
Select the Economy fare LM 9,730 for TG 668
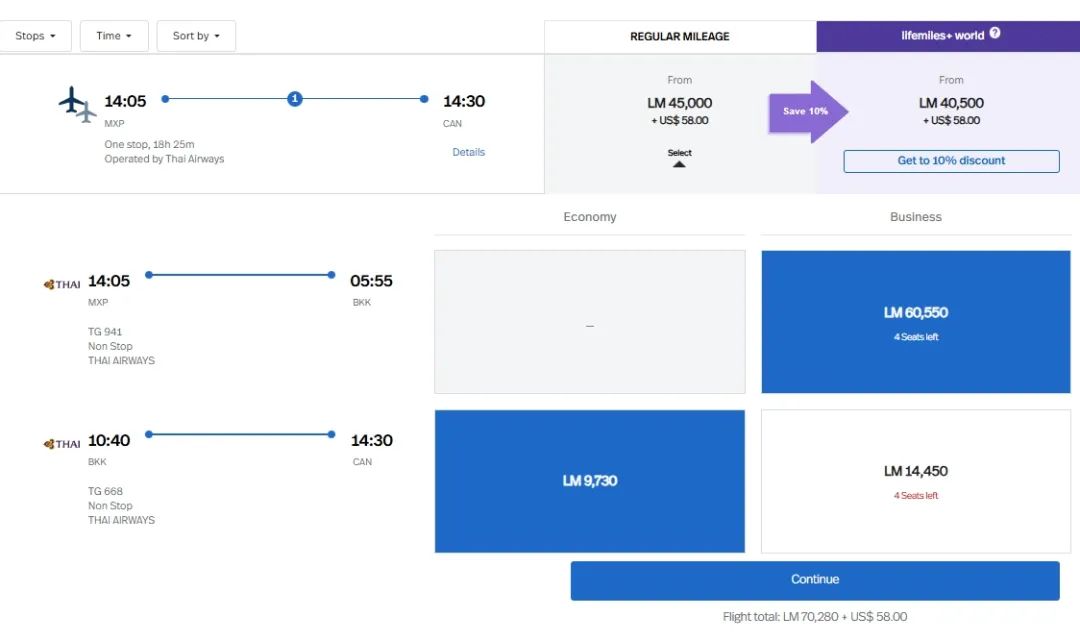point(589,481)
